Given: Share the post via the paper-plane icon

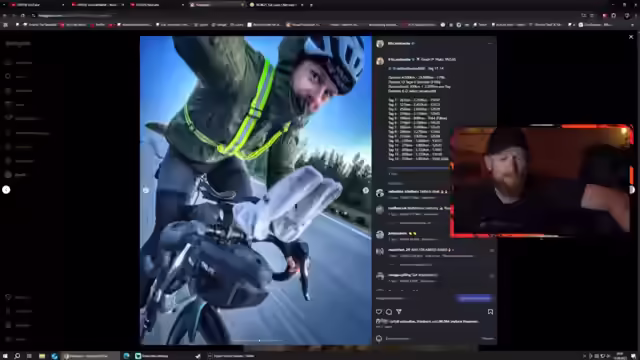Looking at the screenshot, I should (399, 312).
